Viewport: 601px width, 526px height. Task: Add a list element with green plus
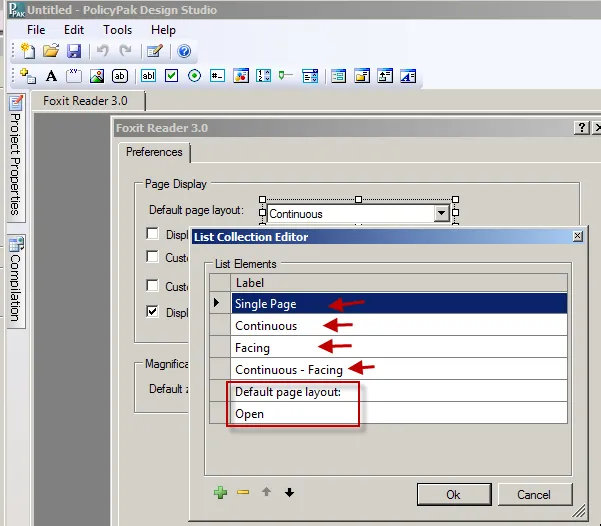click(220, 492)
